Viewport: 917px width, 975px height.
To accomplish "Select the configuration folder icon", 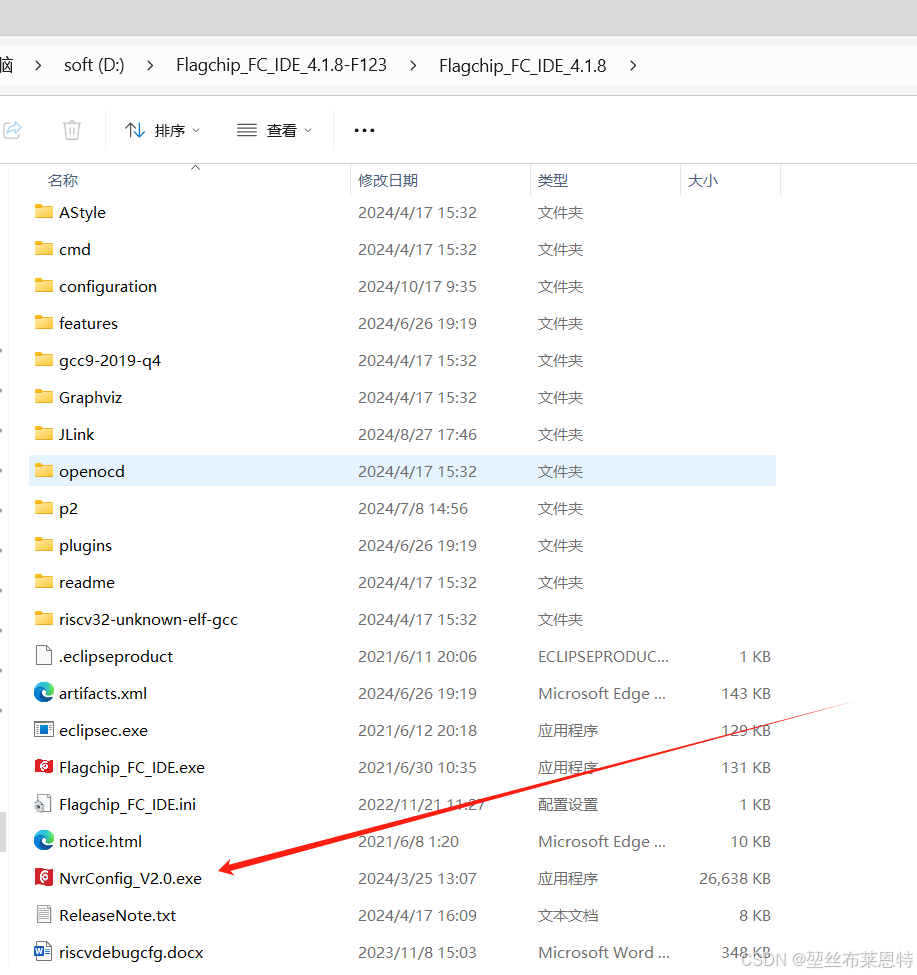I will tap(44, 286).
